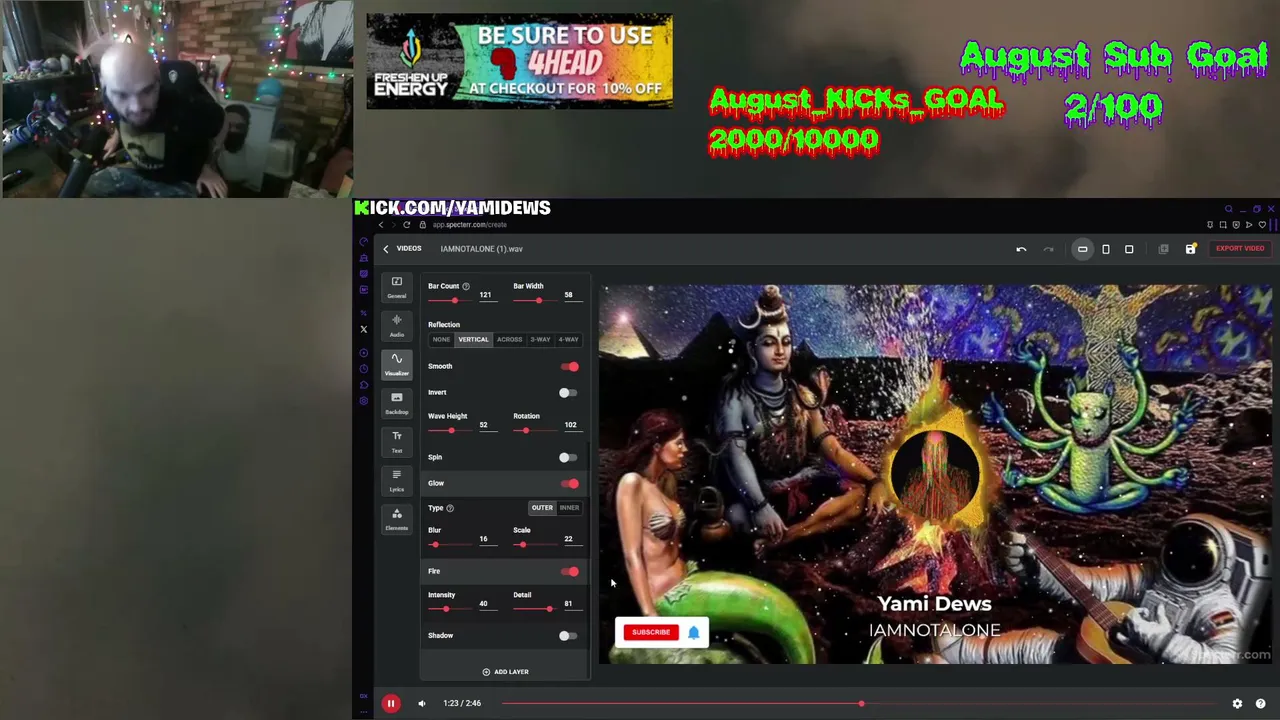Click the browser search magnifier icon
This screenshot has height=720, width=1280.
(x=1229, y=209)
